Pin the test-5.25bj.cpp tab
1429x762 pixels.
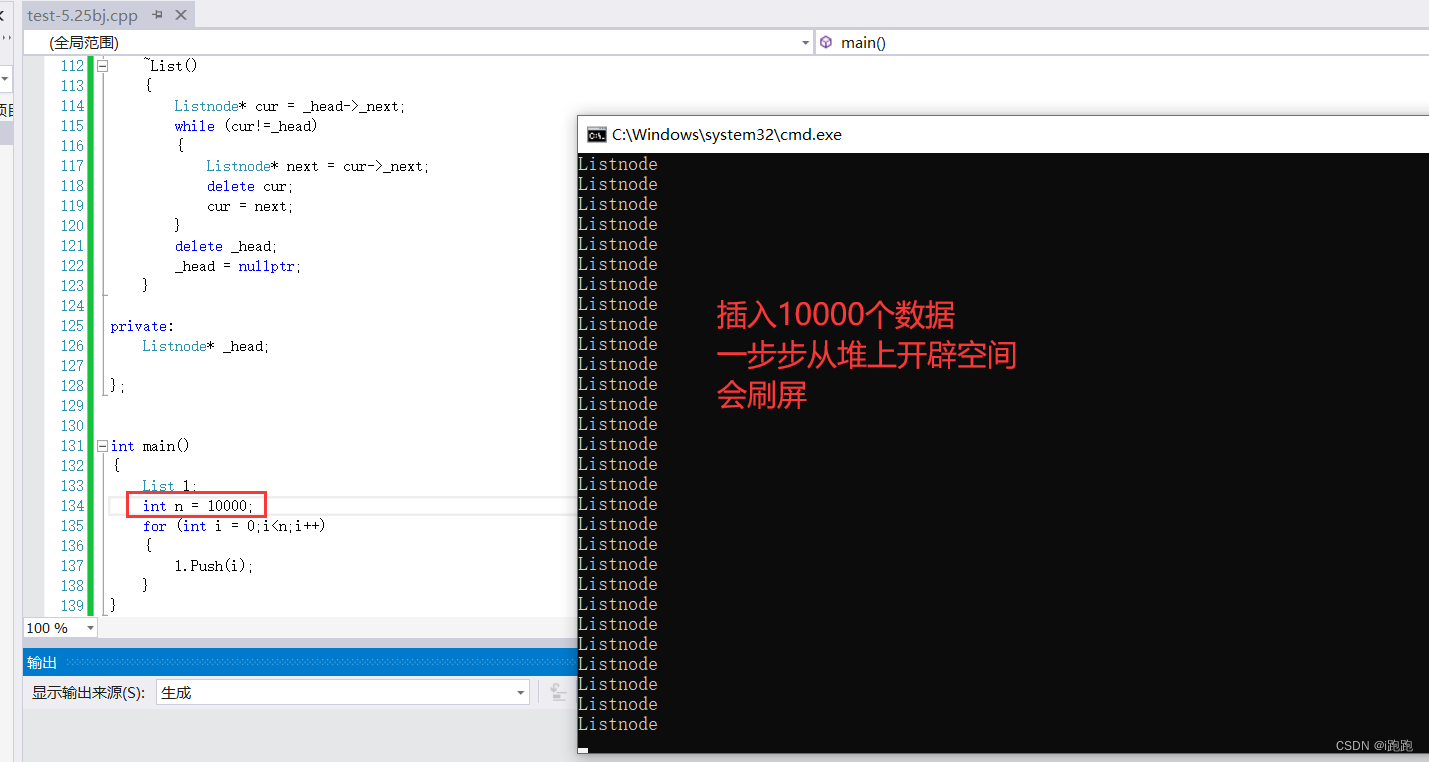click(158, 16)
